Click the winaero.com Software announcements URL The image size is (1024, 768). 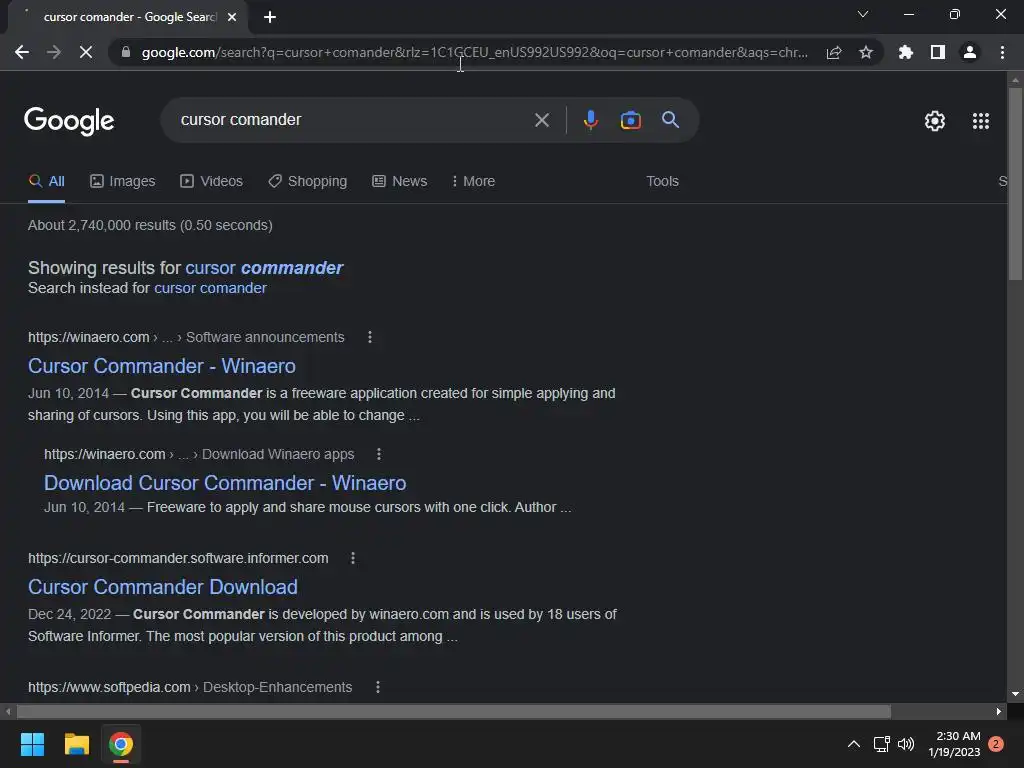[186, 337]
